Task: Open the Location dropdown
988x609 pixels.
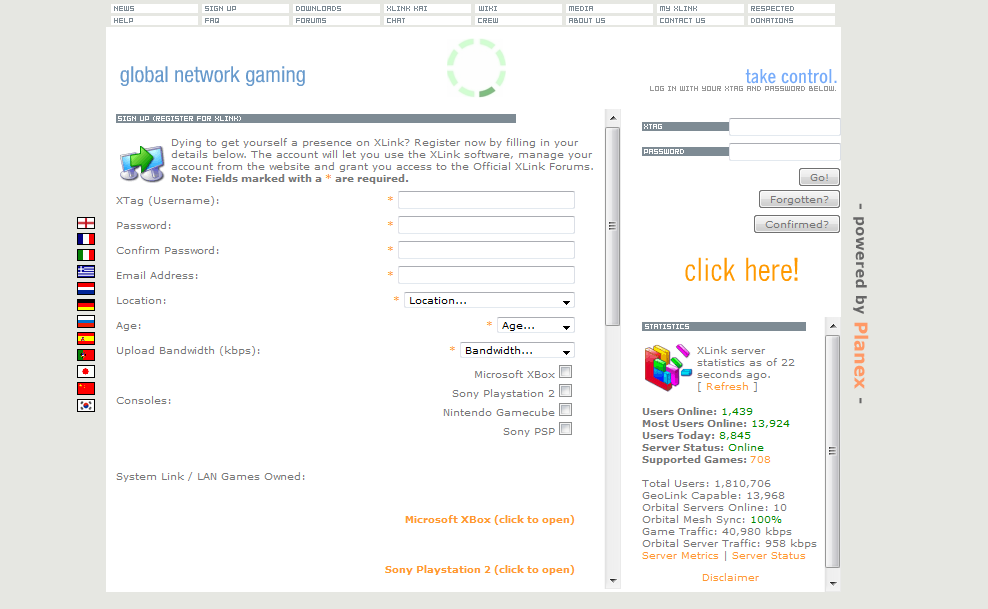Action: (489, 300)
